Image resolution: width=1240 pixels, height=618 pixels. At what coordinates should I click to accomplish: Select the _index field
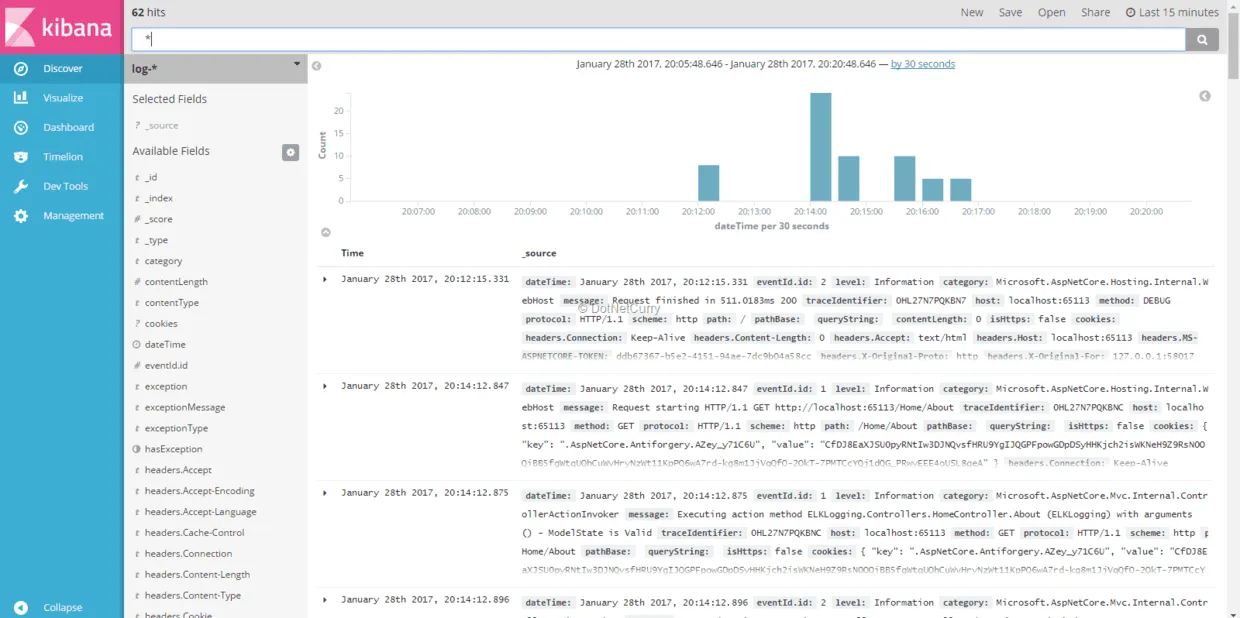click(x=159, y=198)
